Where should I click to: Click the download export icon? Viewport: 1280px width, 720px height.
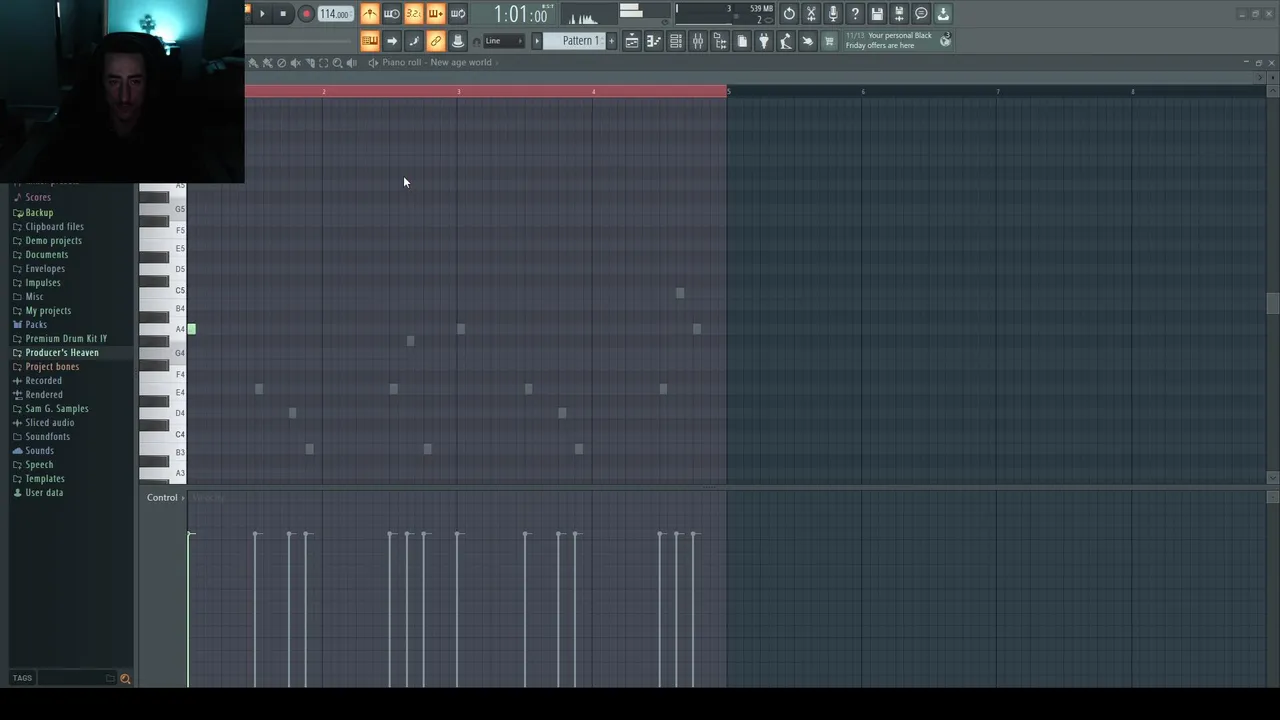pyautogui.click(x=943, y=14)
